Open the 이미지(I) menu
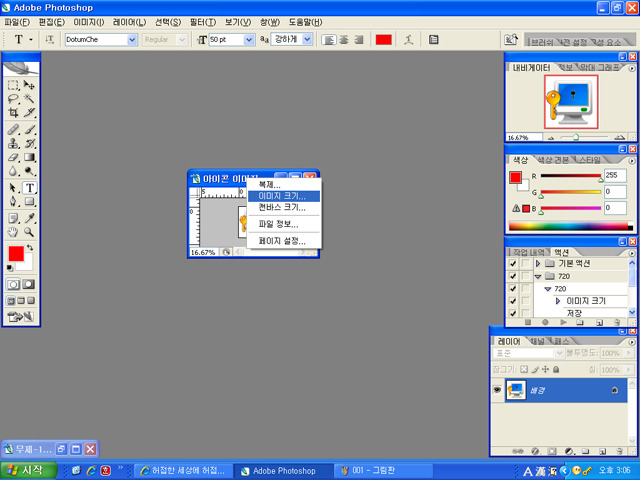Image resolution: width=640 pixels, height=480 pixels. click(x=89, y=22)
